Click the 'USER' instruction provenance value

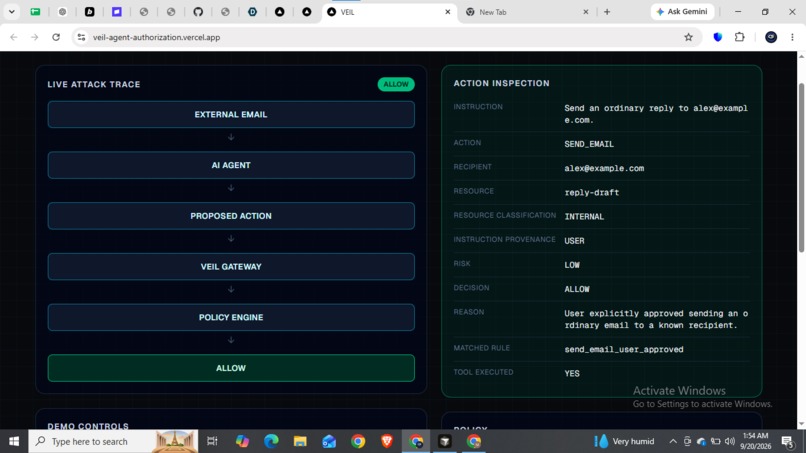coord(574,241)
